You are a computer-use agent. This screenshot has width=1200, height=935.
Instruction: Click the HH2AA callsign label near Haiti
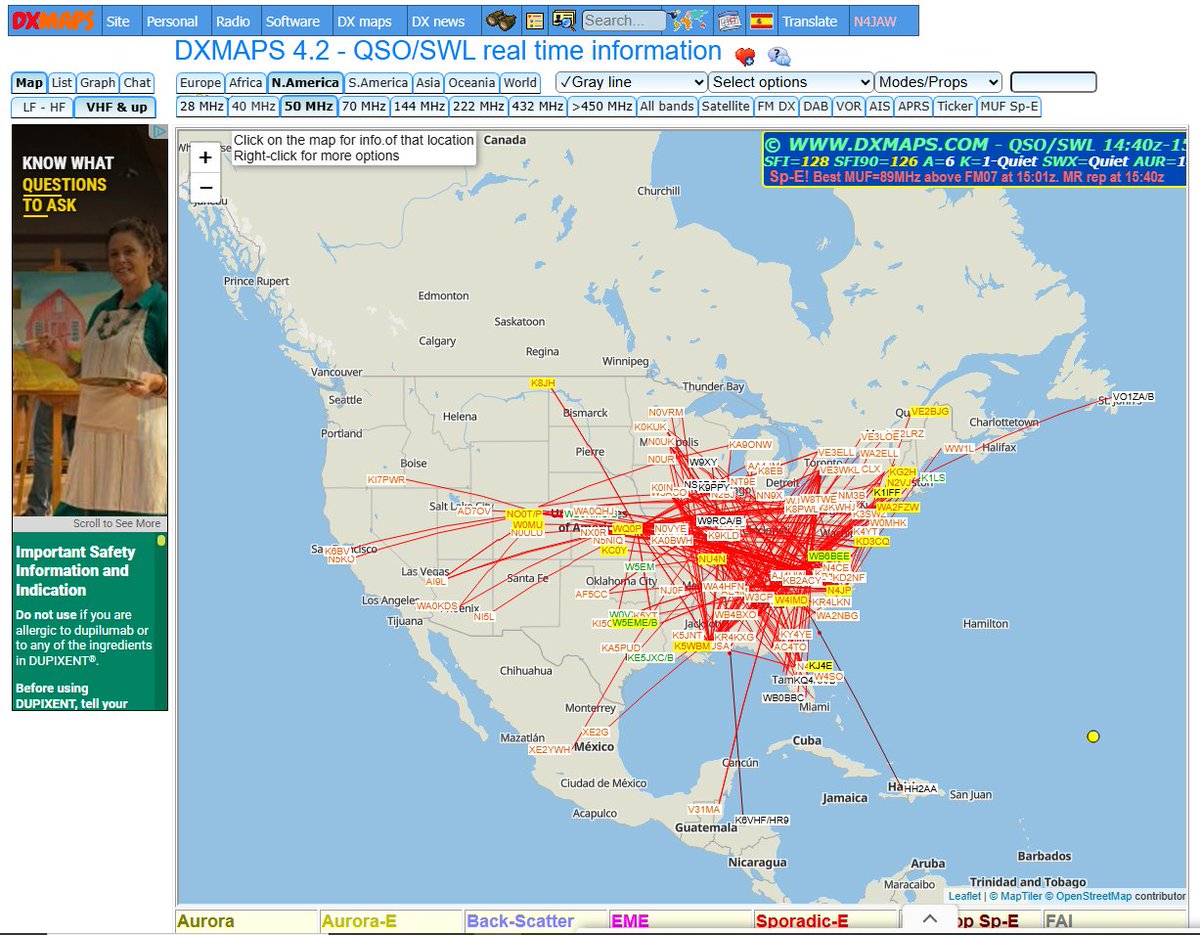click(x=920, y=788)
